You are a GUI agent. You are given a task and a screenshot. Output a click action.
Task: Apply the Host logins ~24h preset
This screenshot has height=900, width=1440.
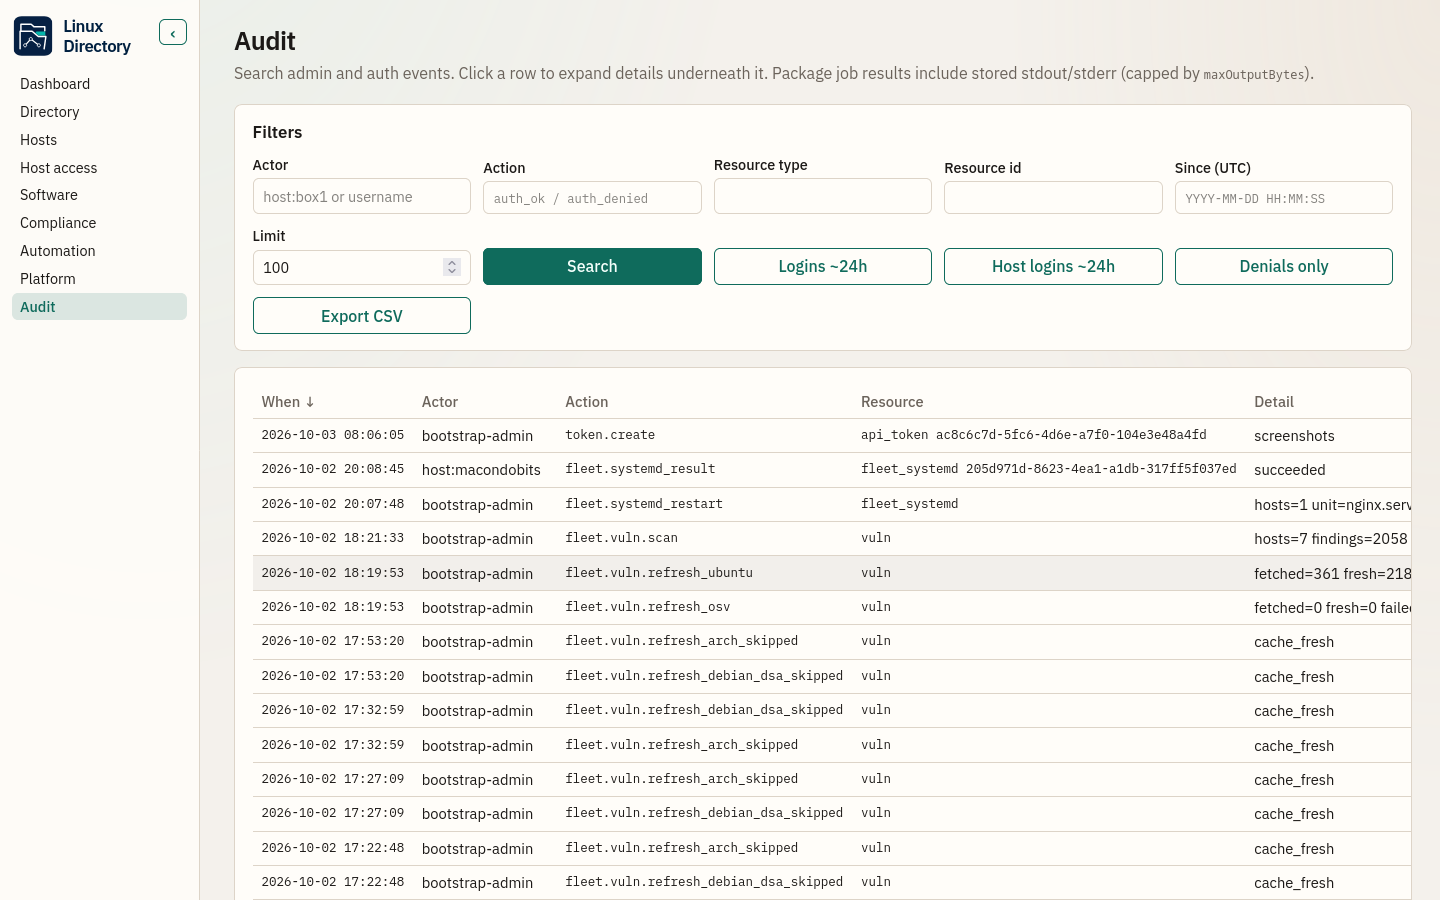1053,267
